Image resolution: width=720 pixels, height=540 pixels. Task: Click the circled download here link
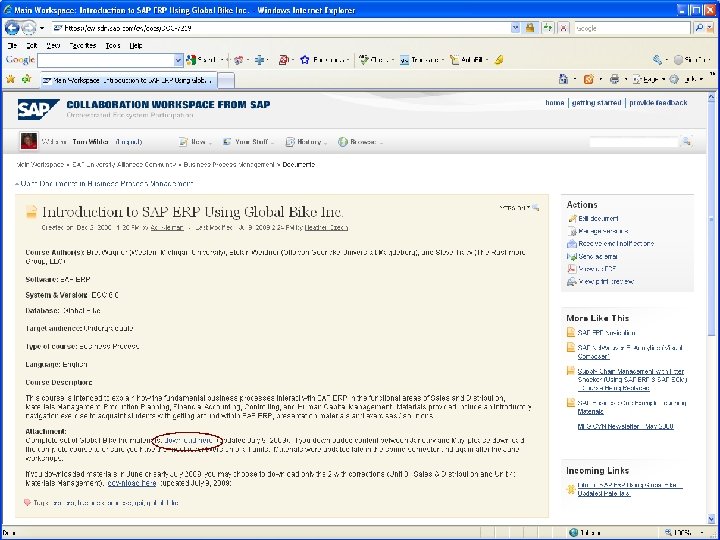(188, 440)
